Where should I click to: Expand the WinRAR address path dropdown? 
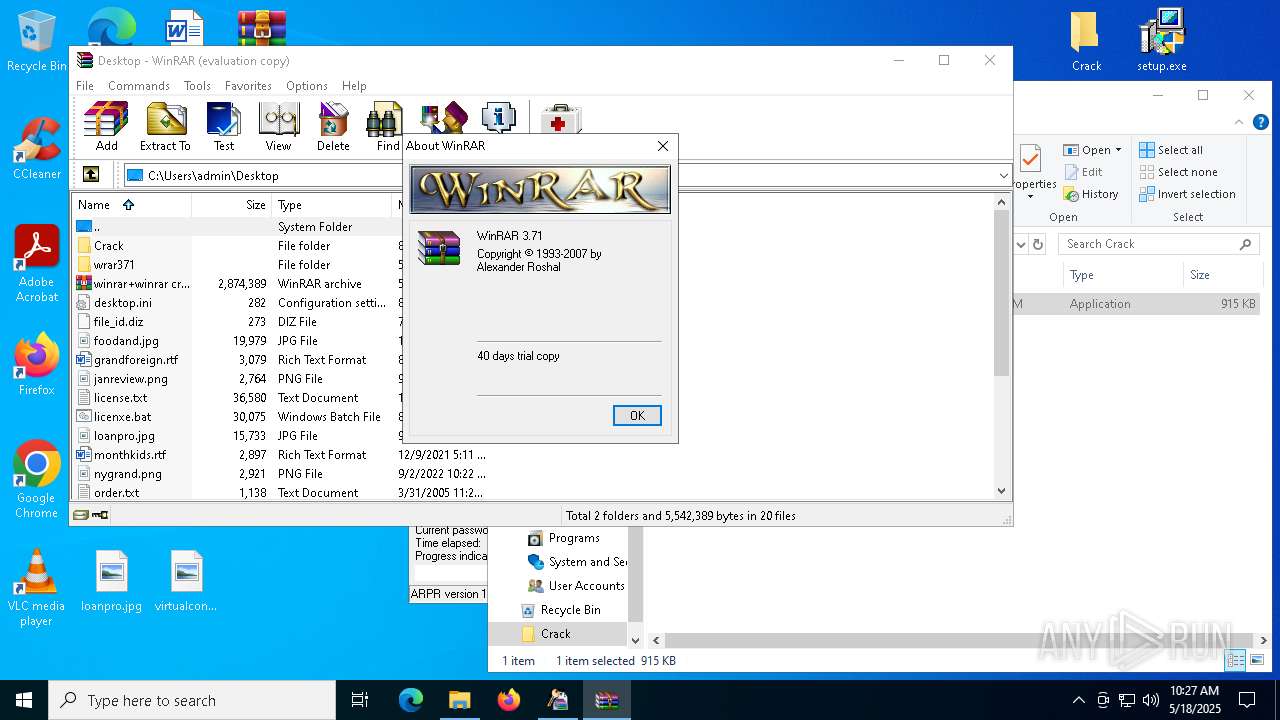(x=1003, y=175)
